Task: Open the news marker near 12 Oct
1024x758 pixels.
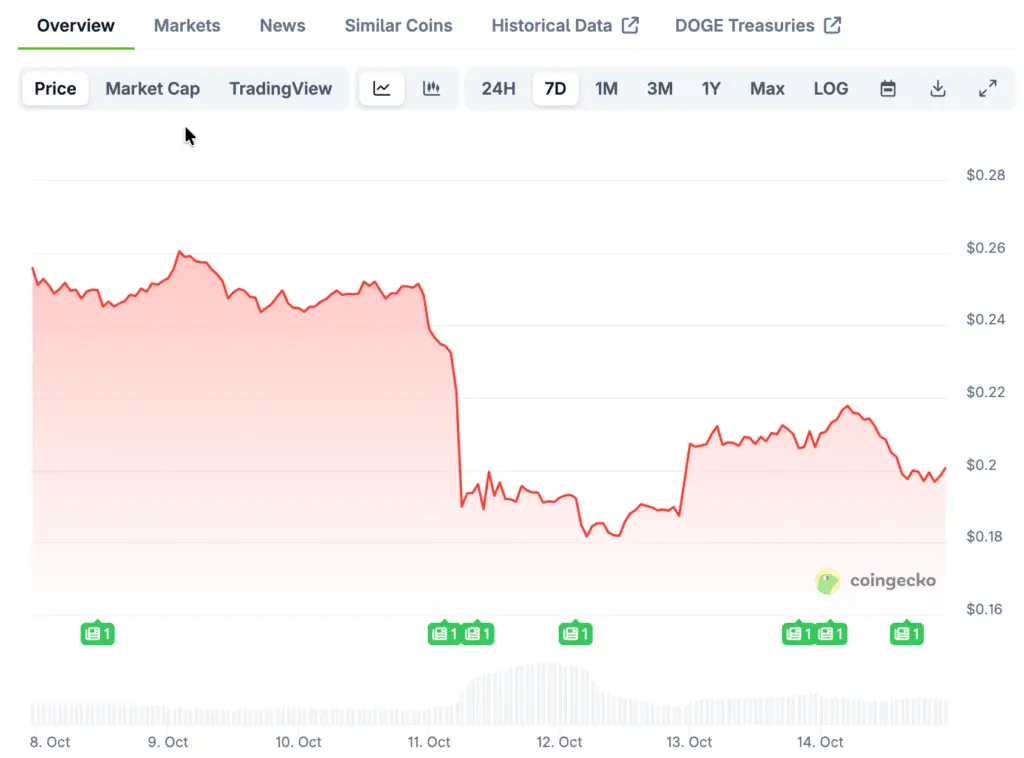Action: point(575,633)
